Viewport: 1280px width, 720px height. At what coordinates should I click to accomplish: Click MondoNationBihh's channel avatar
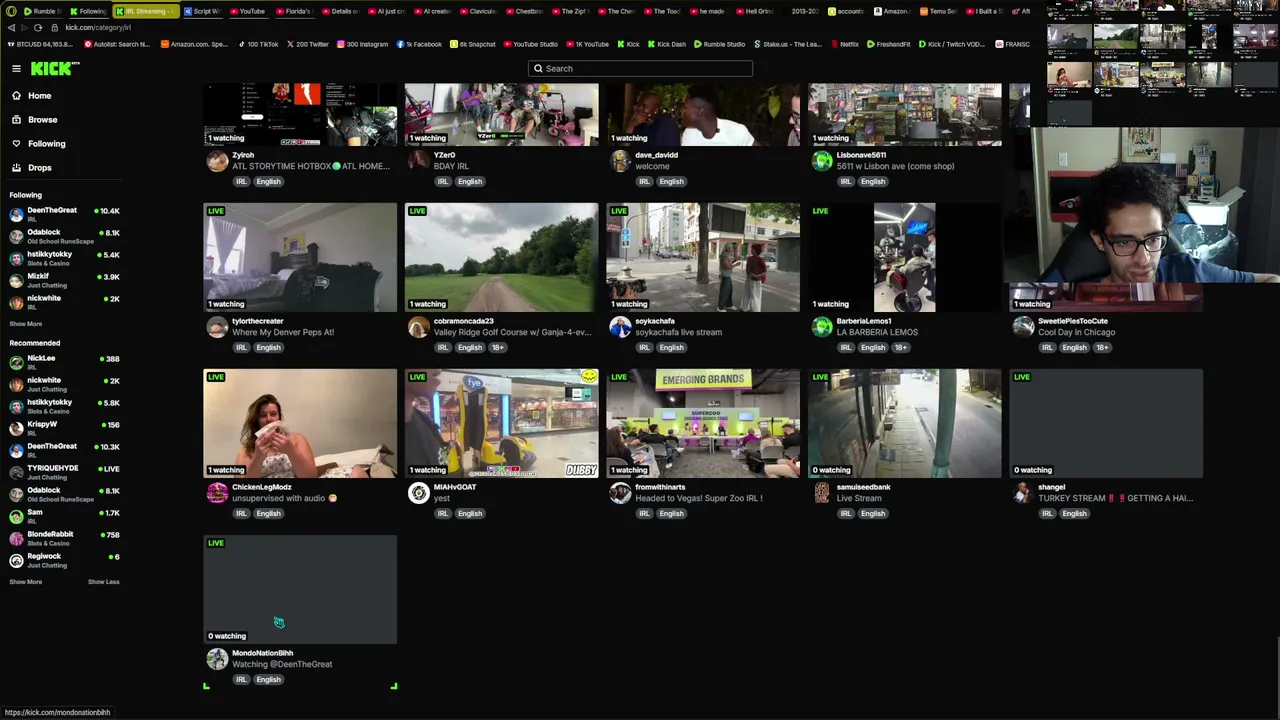click(x=217, y=659)
